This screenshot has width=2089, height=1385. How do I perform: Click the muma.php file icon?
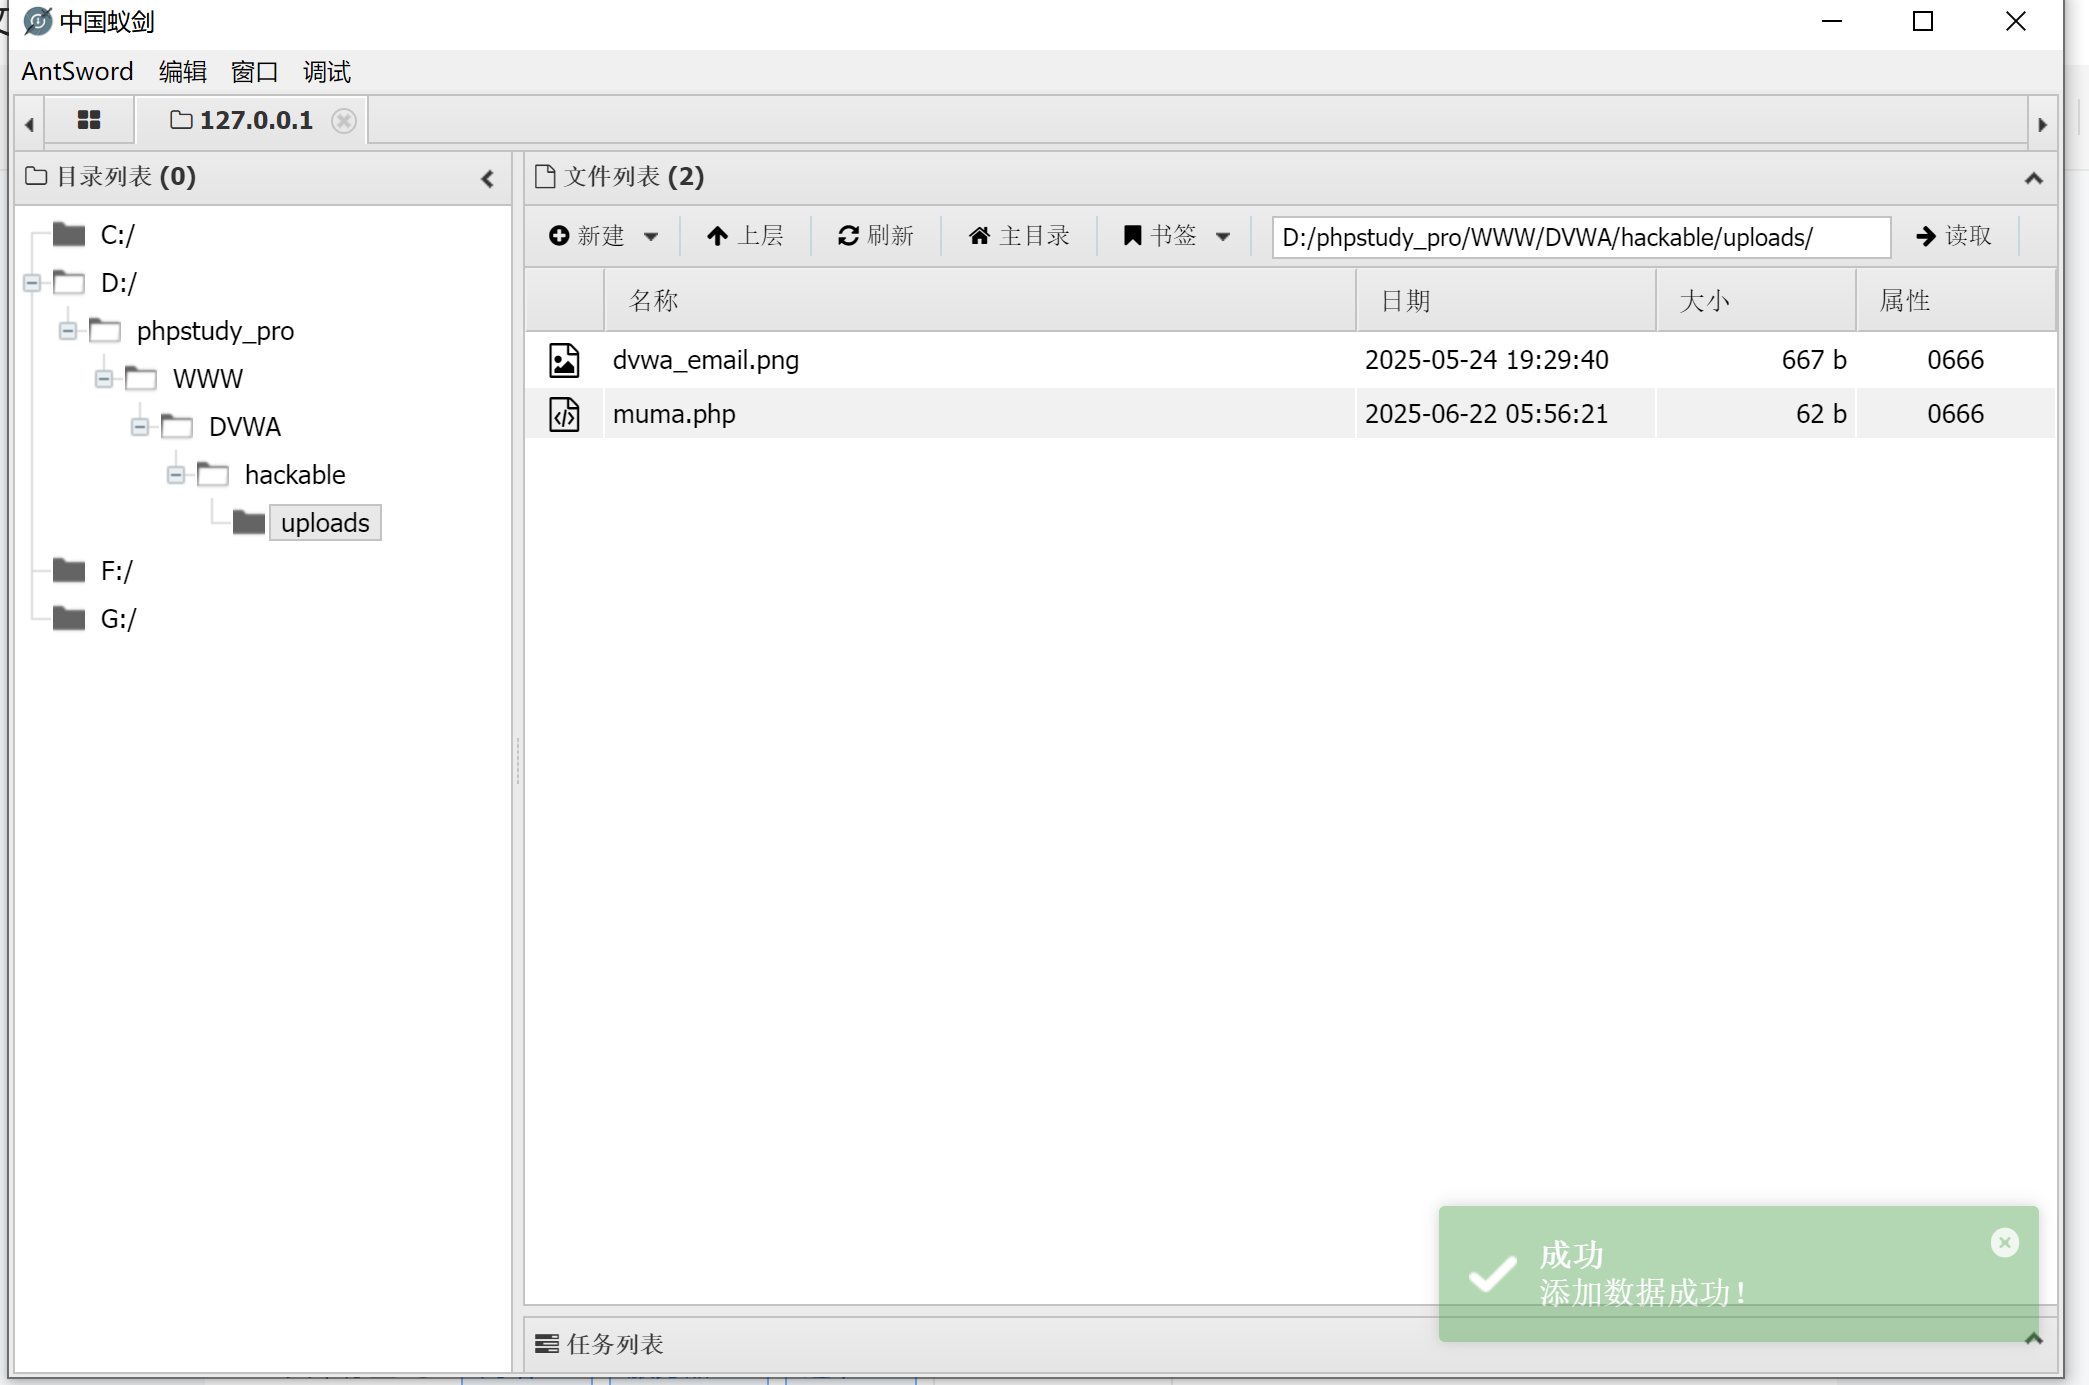click(x=564, y=414)
